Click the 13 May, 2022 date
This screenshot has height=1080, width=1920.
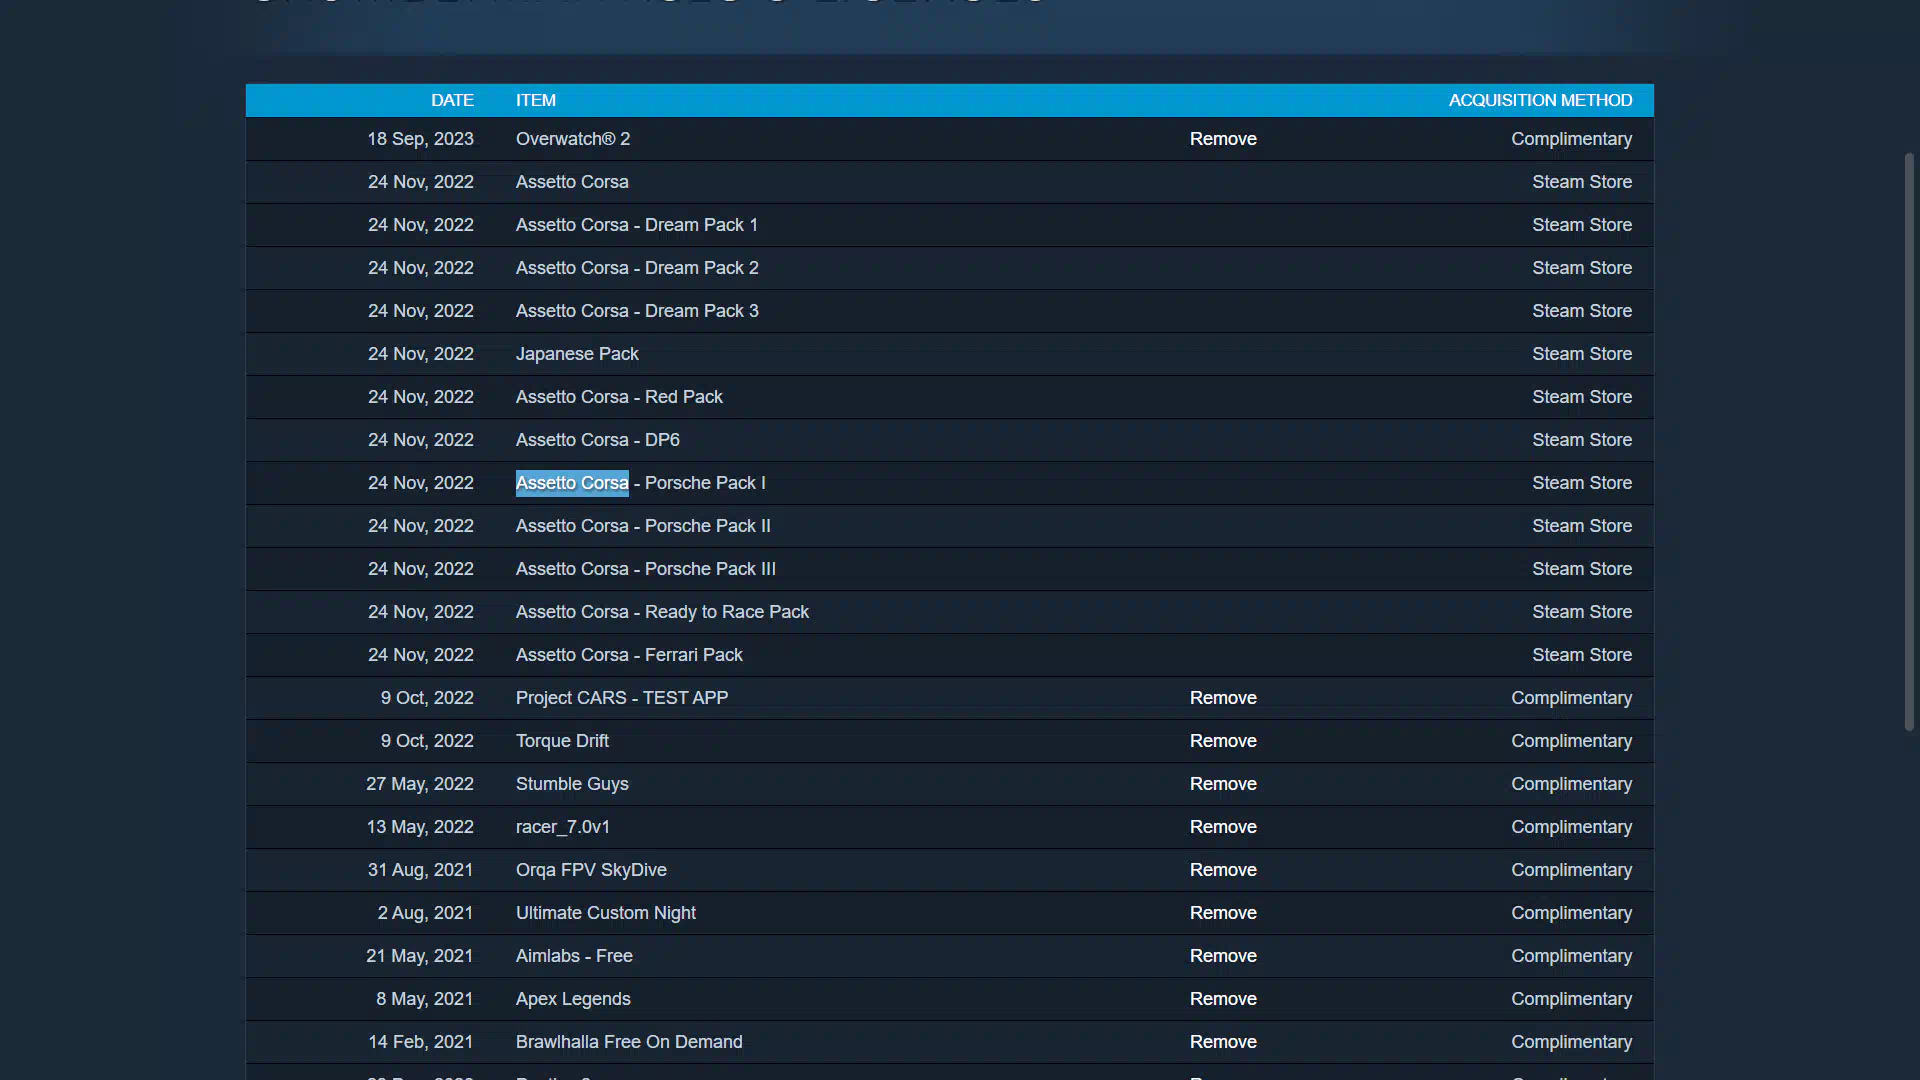coord(420,827)
